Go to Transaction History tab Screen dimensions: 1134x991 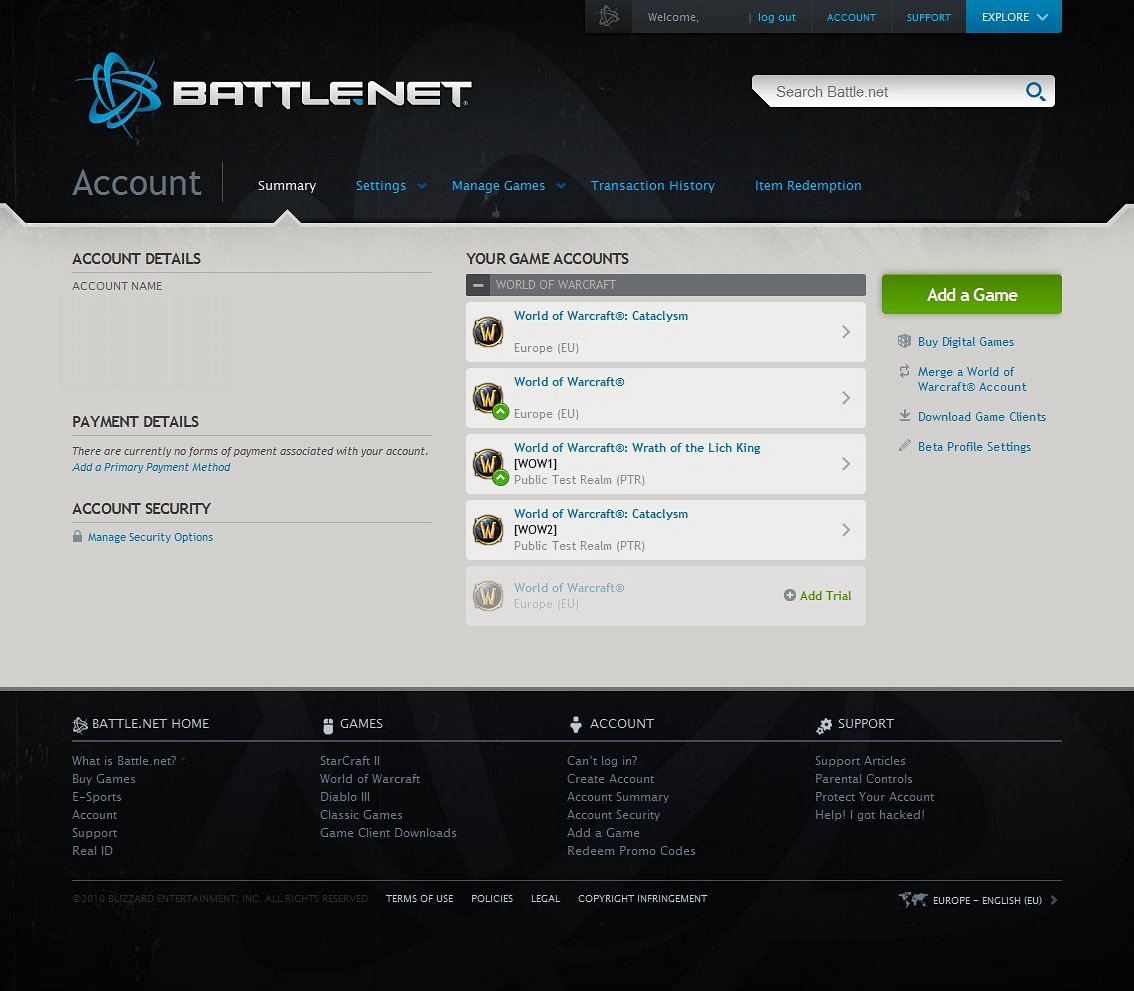click(652, 186)
